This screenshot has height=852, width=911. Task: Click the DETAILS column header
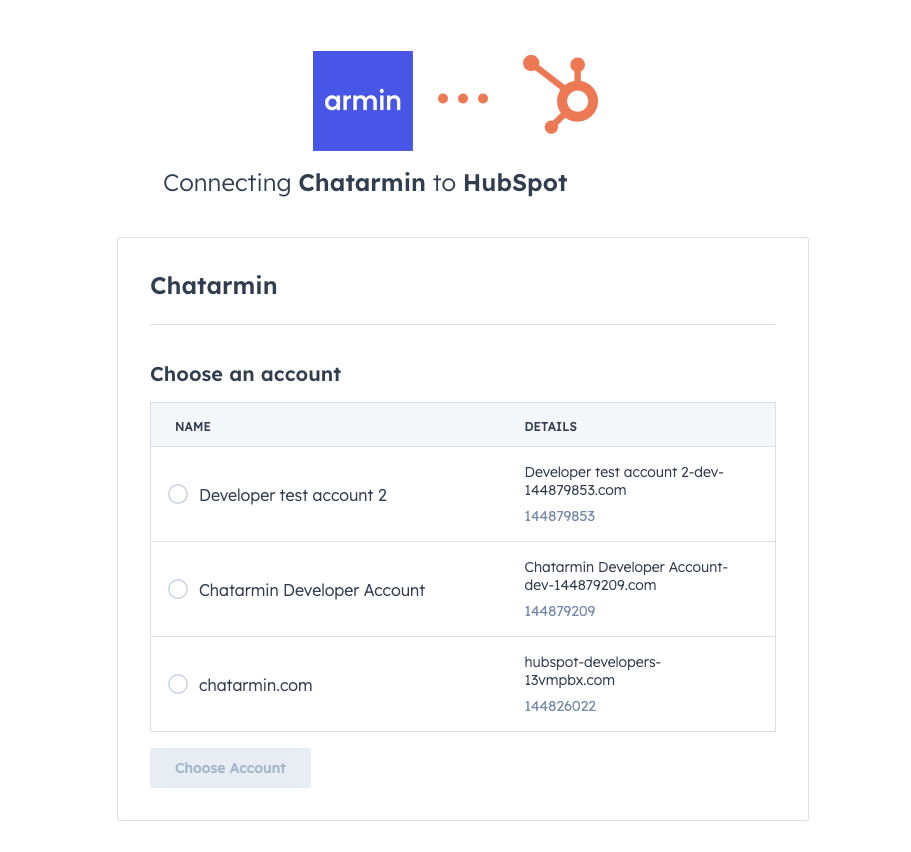pyautogui.click(x=551, y=426)
